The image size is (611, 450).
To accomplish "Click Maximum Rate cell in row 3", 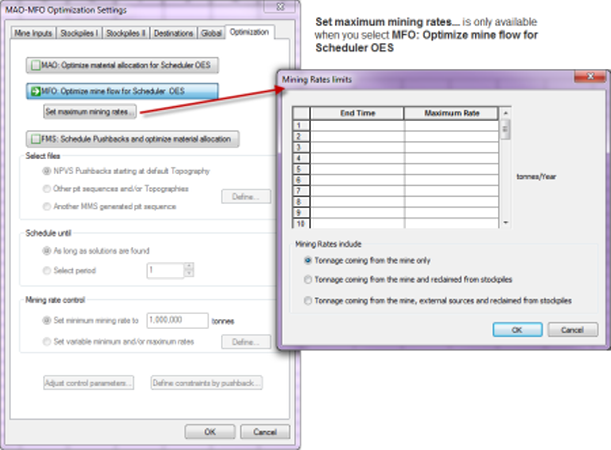I will (x=451, y=147).
